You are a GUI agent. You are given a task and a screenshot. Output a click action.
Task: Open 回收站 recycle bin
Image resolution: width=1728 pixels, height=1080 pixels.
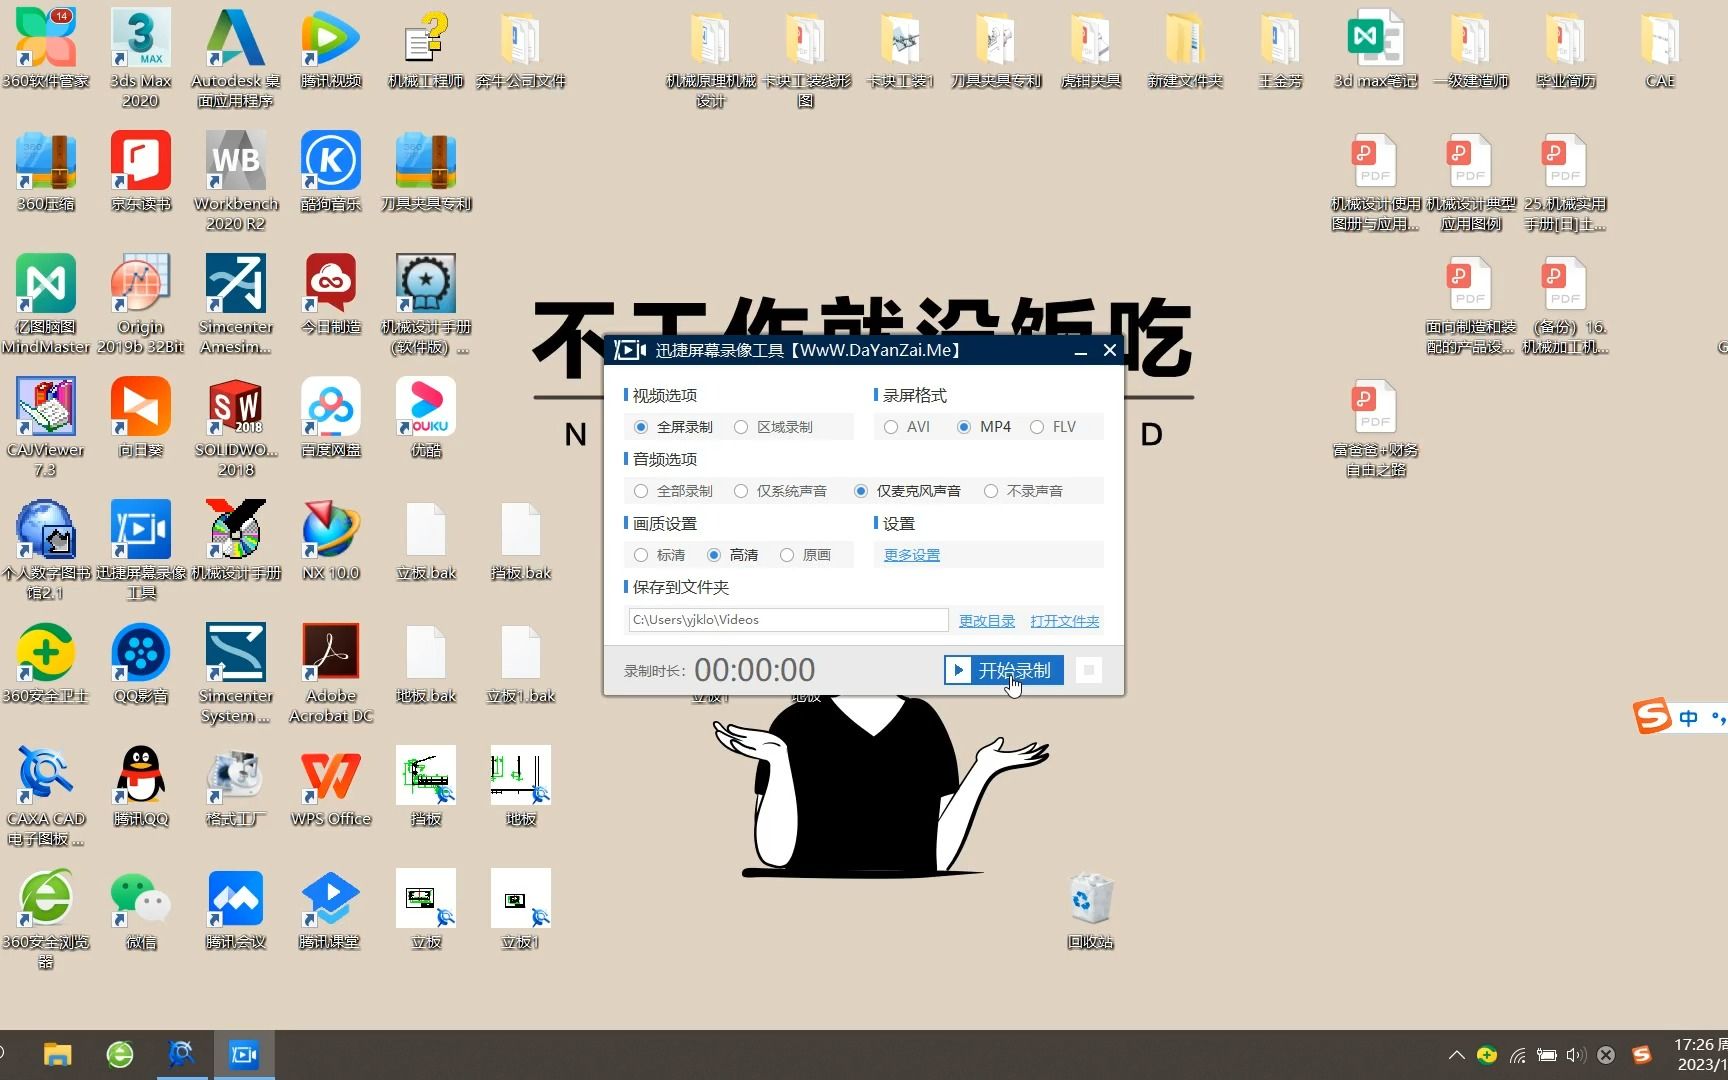coord(1090,909)
